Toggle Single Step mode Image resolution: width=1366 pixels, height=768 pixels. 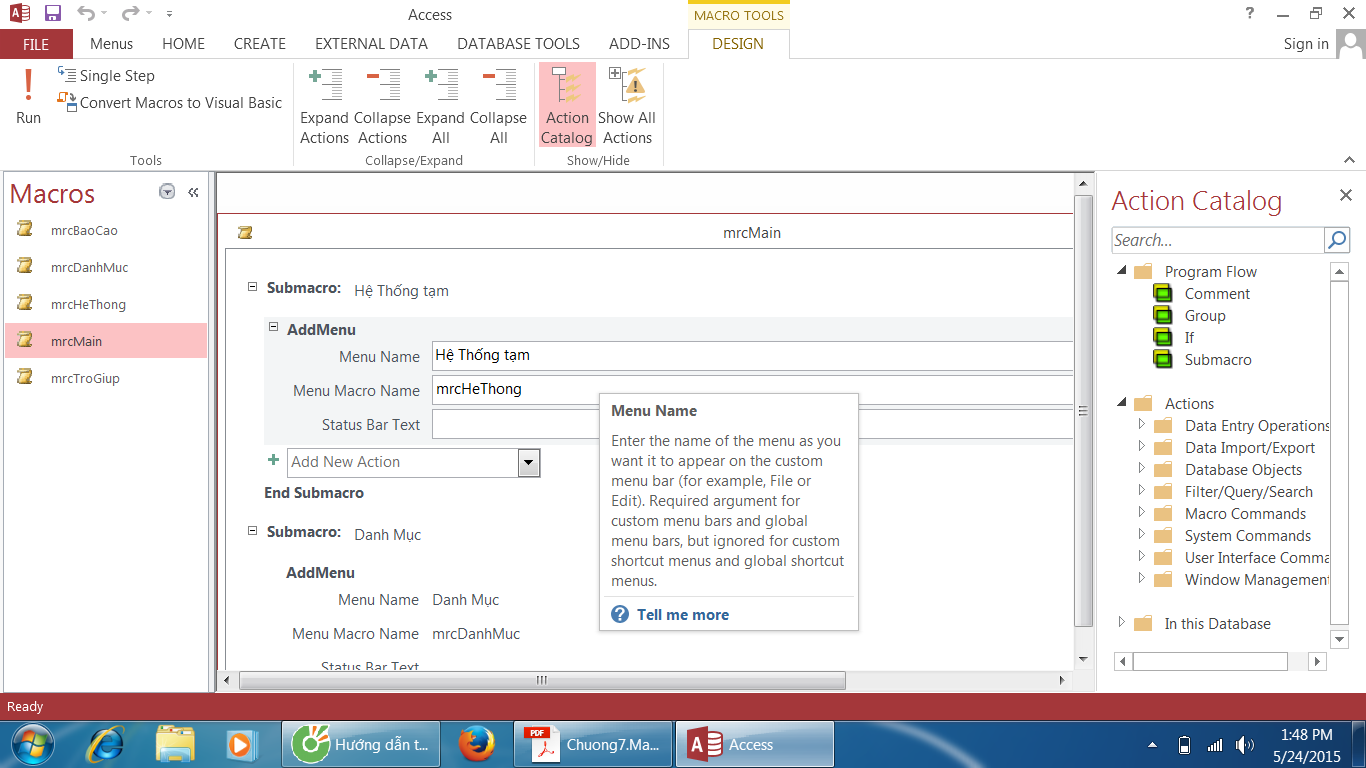click(106, 76)
